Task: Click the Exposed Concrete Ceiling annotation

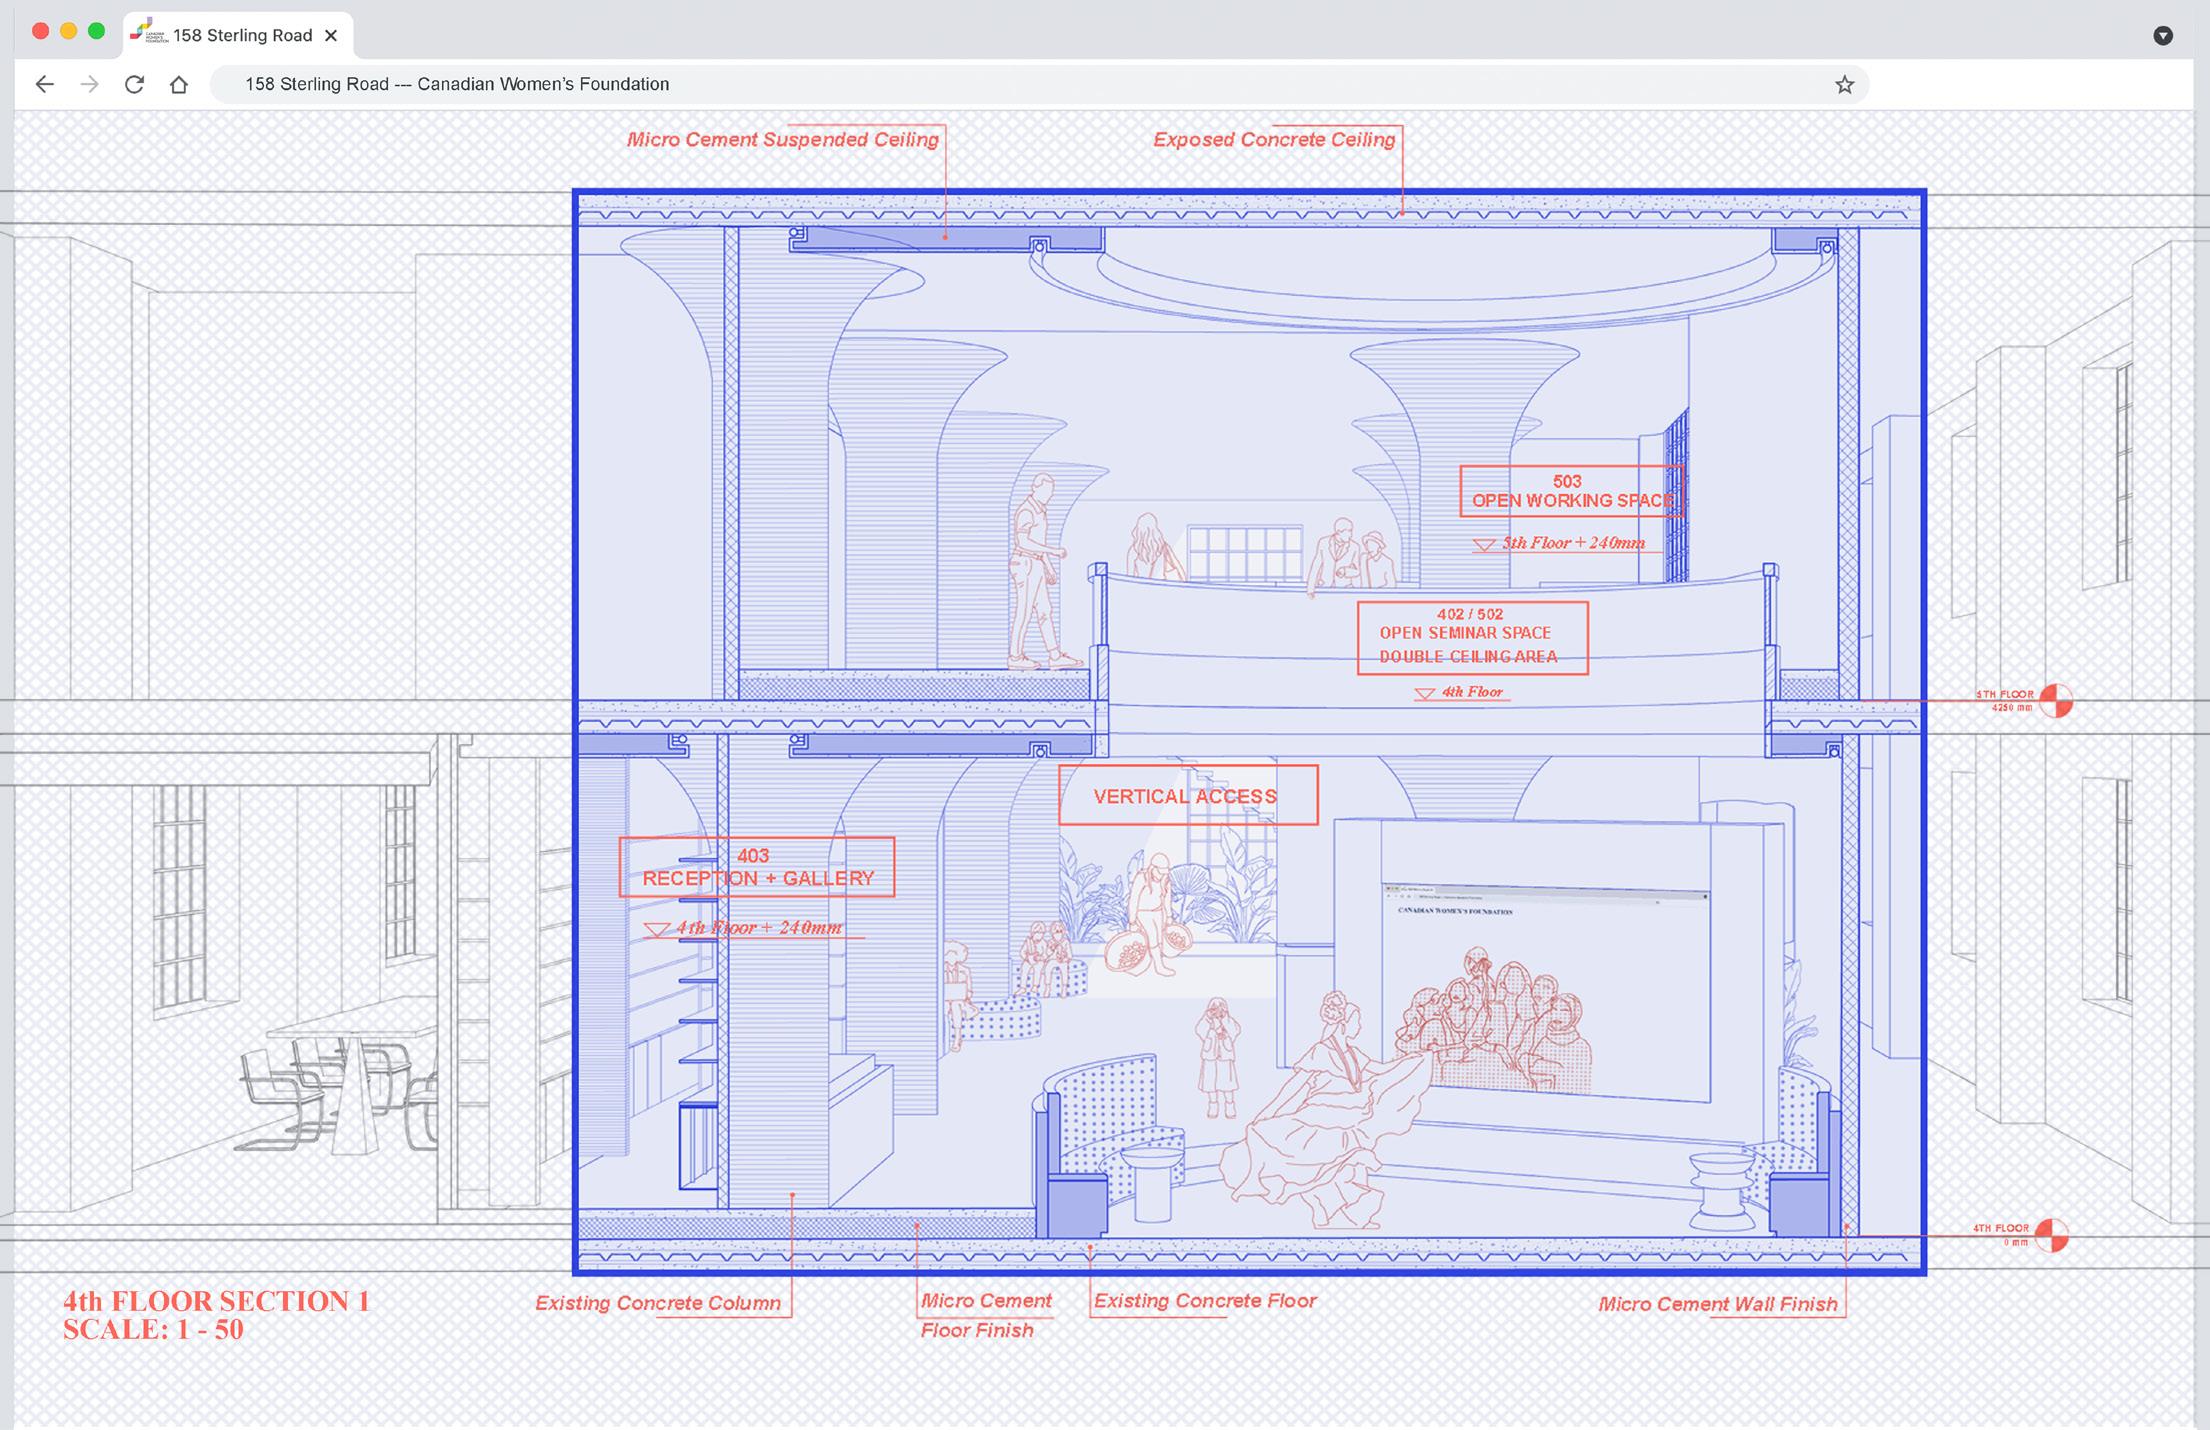Action: 1273,140
